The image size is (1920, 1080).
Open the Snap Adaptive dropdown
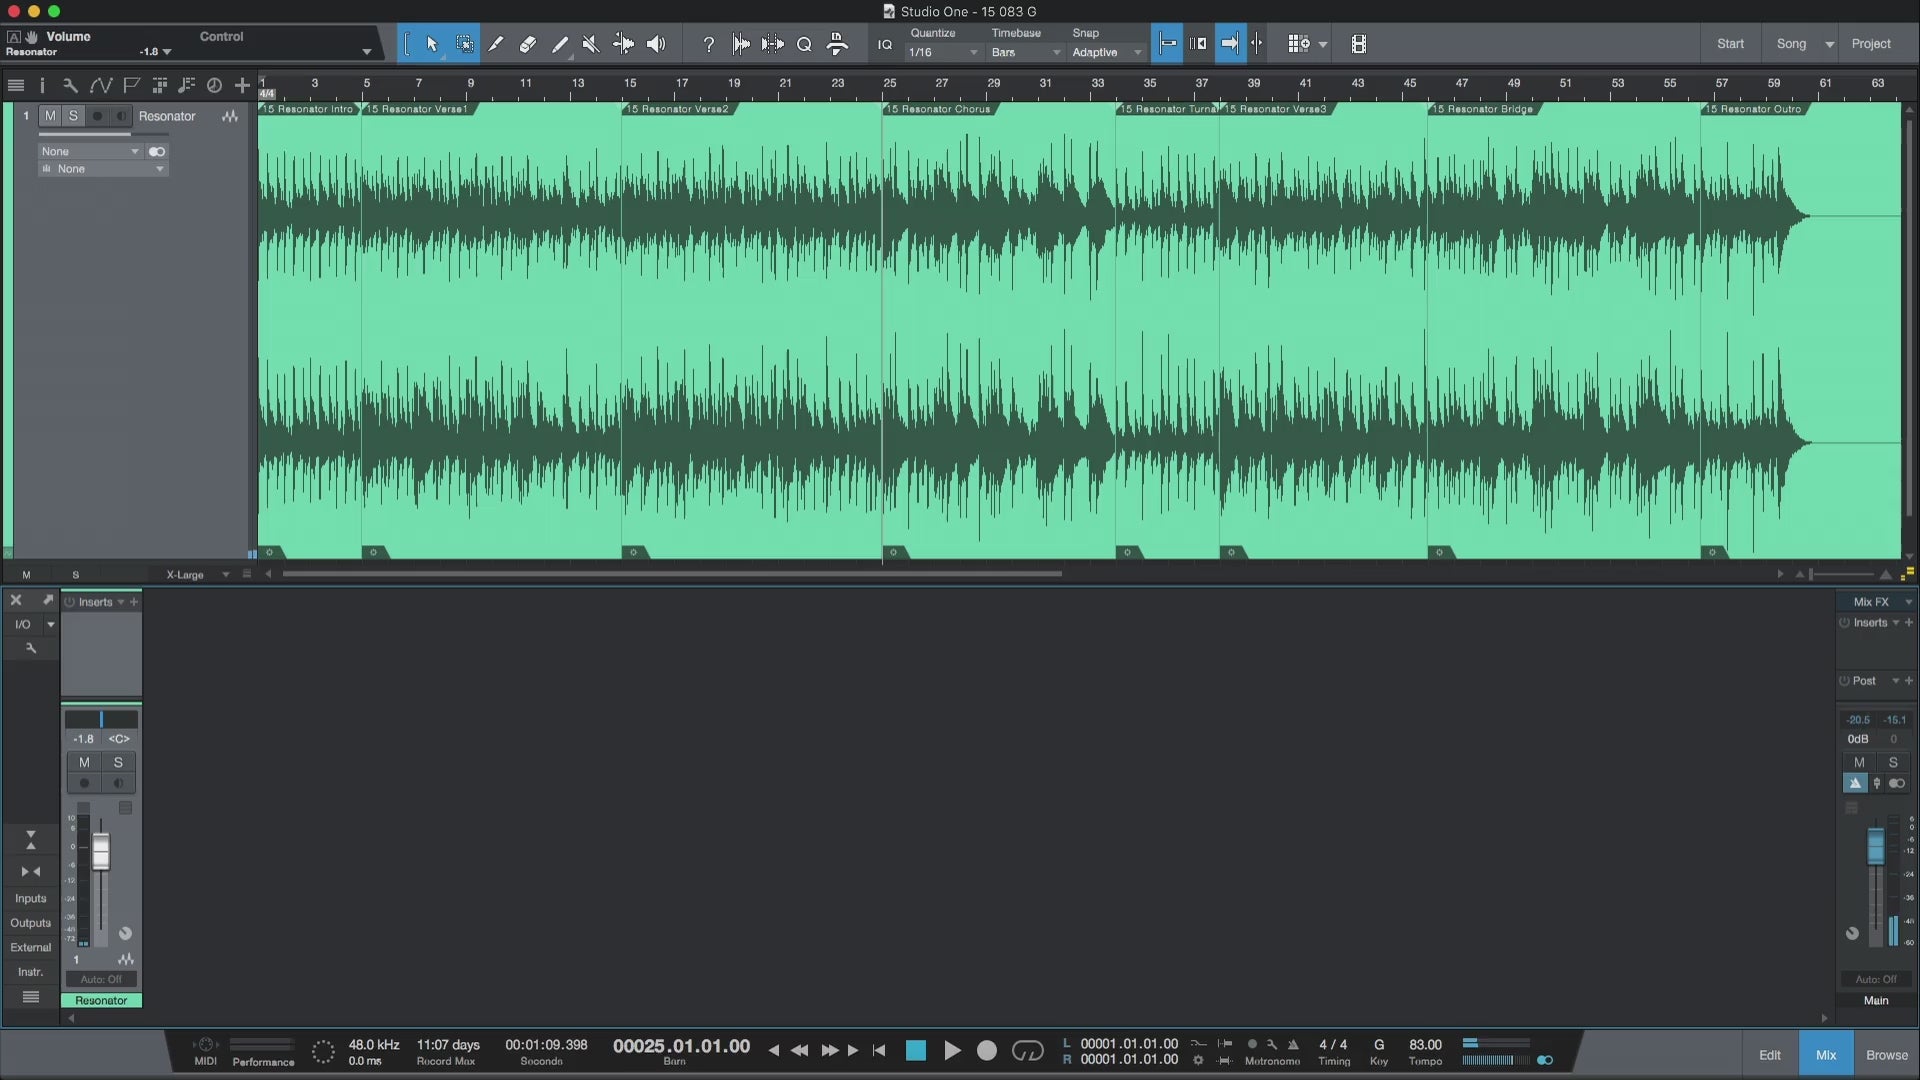pos(1106,52)
